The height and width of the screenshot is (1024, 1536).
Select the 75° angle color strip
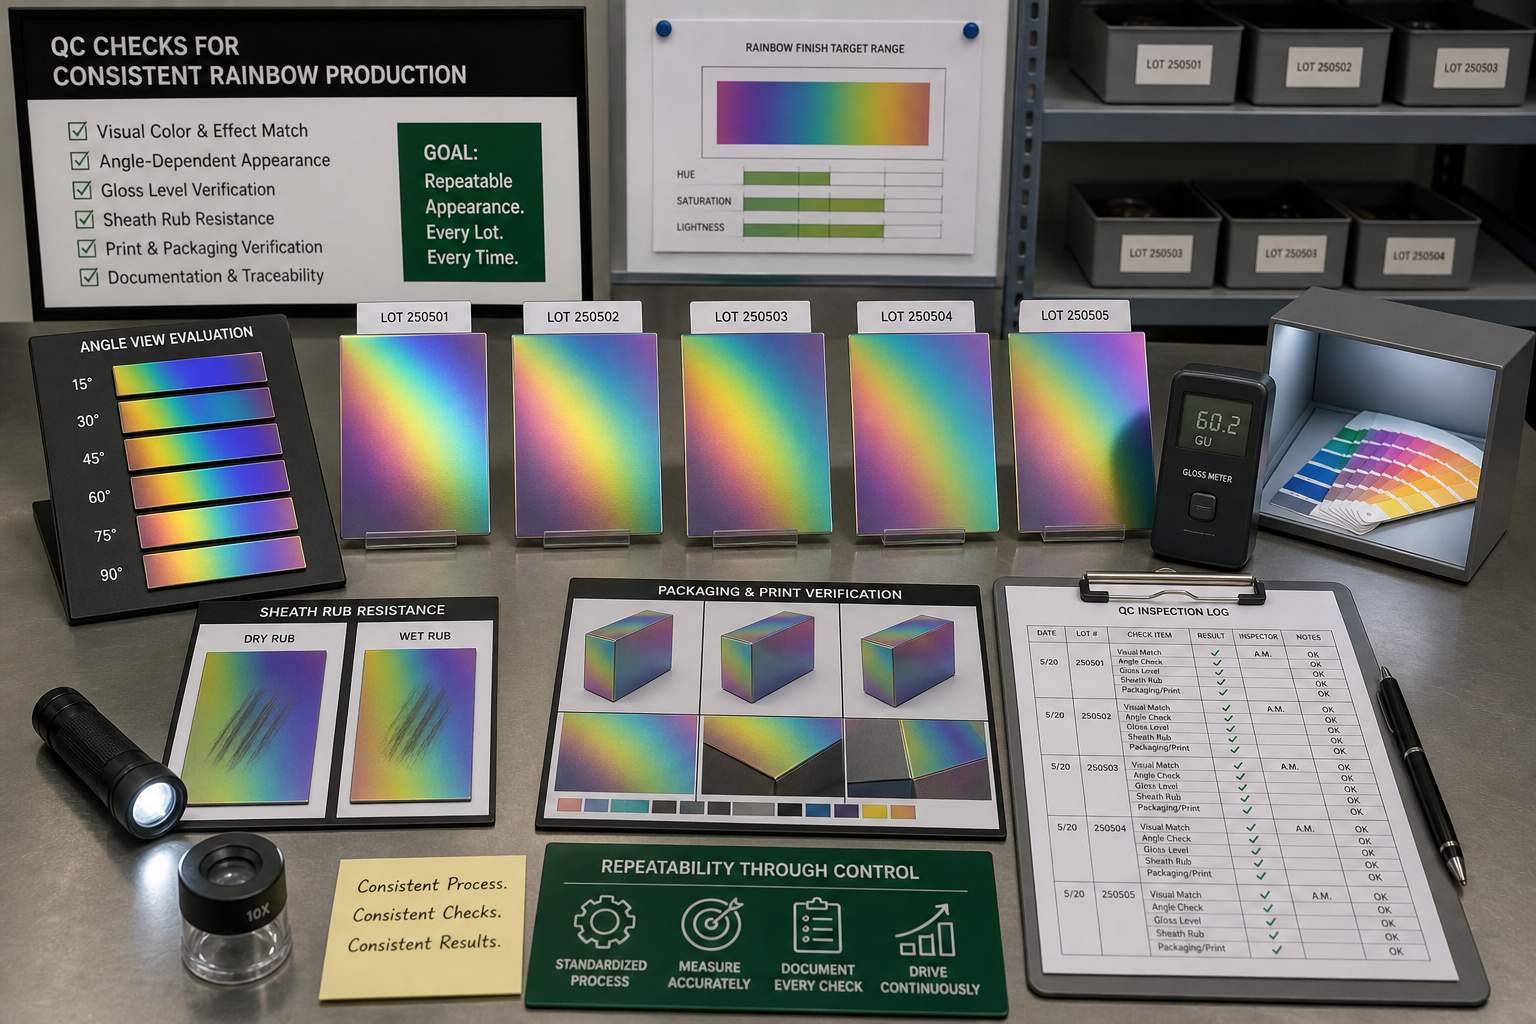217,523
